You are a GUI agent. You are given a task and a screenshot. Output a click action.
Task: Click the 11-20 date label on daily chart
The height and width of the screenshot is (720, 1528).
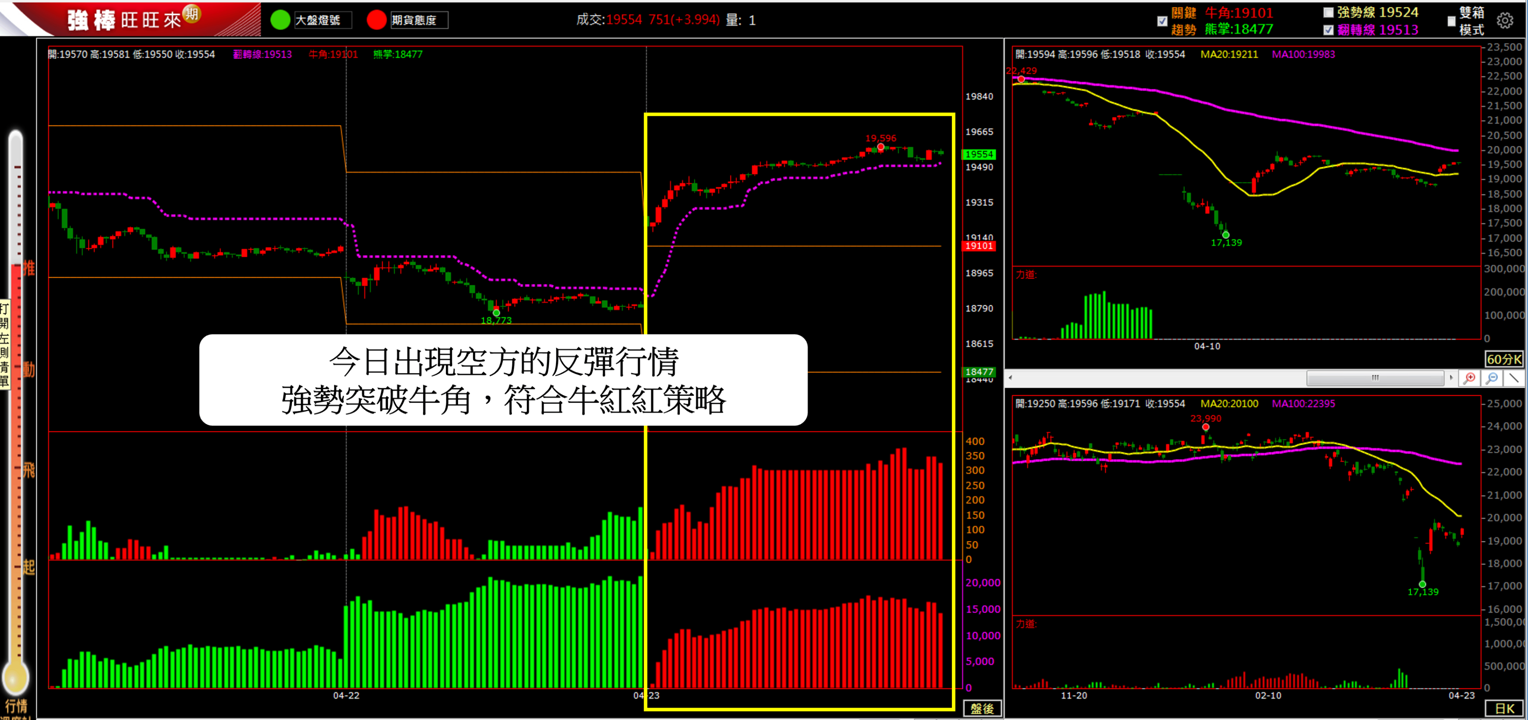pyautogui.click(x=1074, y=694)
